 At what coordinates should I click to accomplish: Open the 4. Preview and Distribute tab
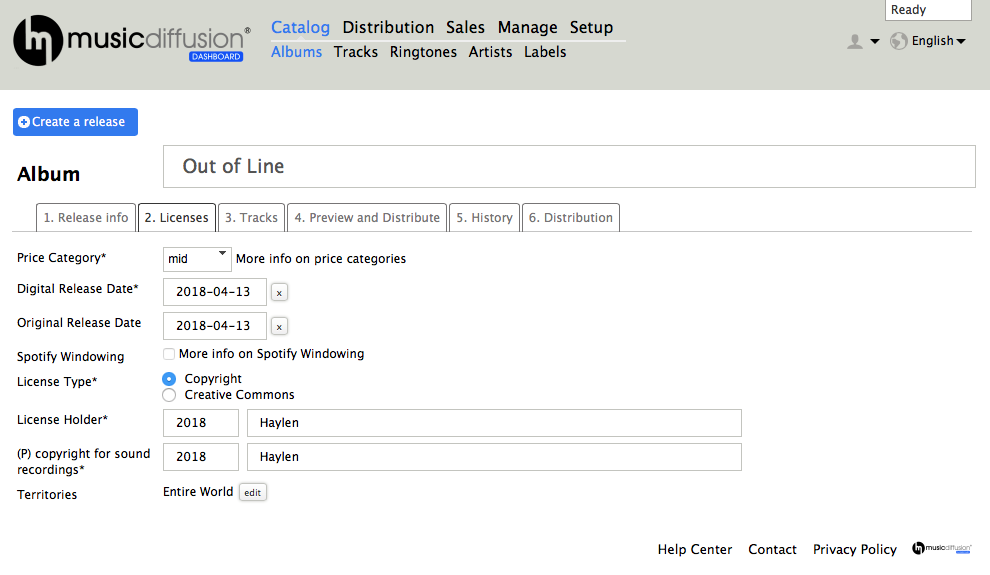click(x=367, y=218)
